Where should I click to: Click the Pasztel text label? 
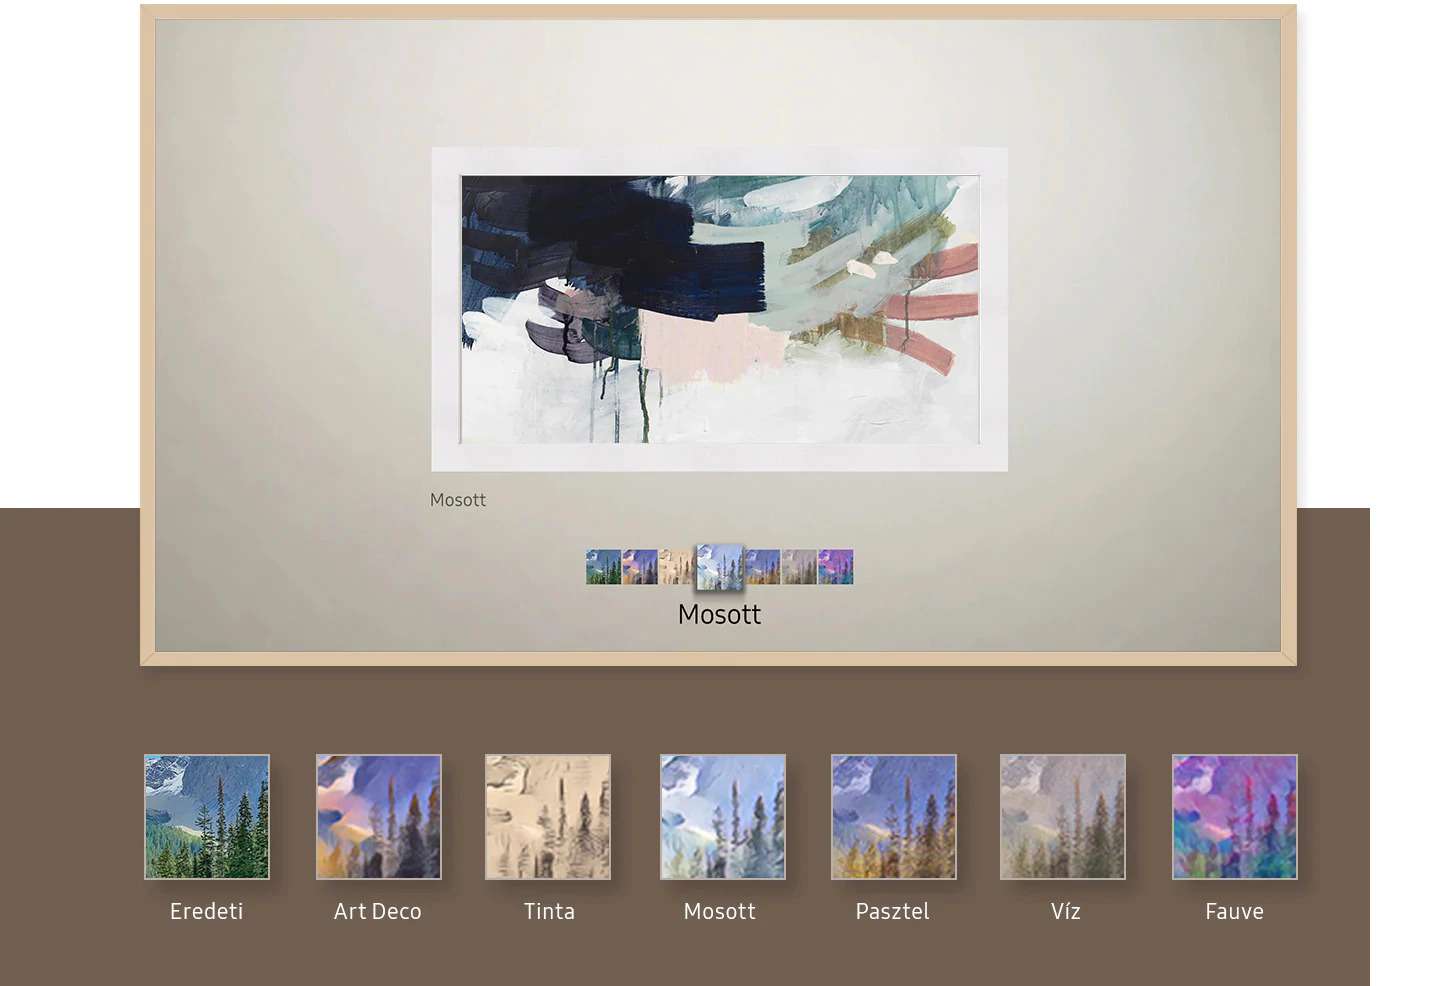tap(892, 911)
